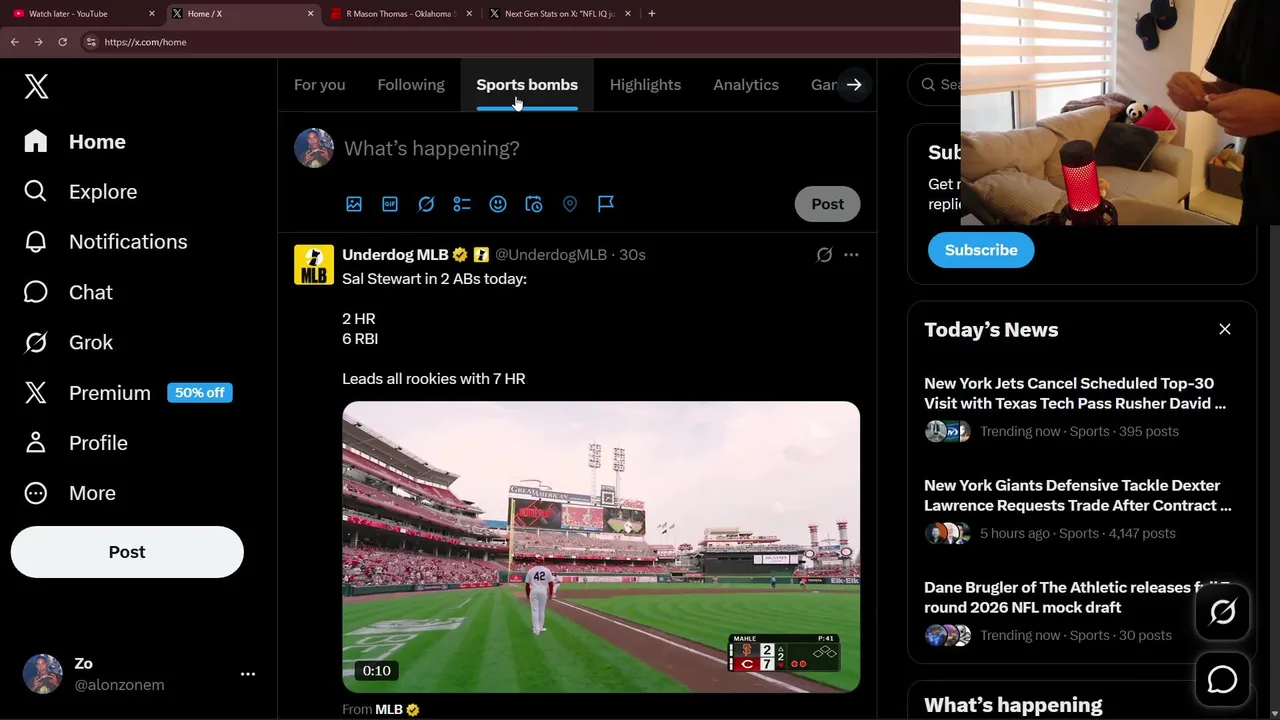Click the composer Post button
Viewport: 1280px width, 720px height.
827,204
